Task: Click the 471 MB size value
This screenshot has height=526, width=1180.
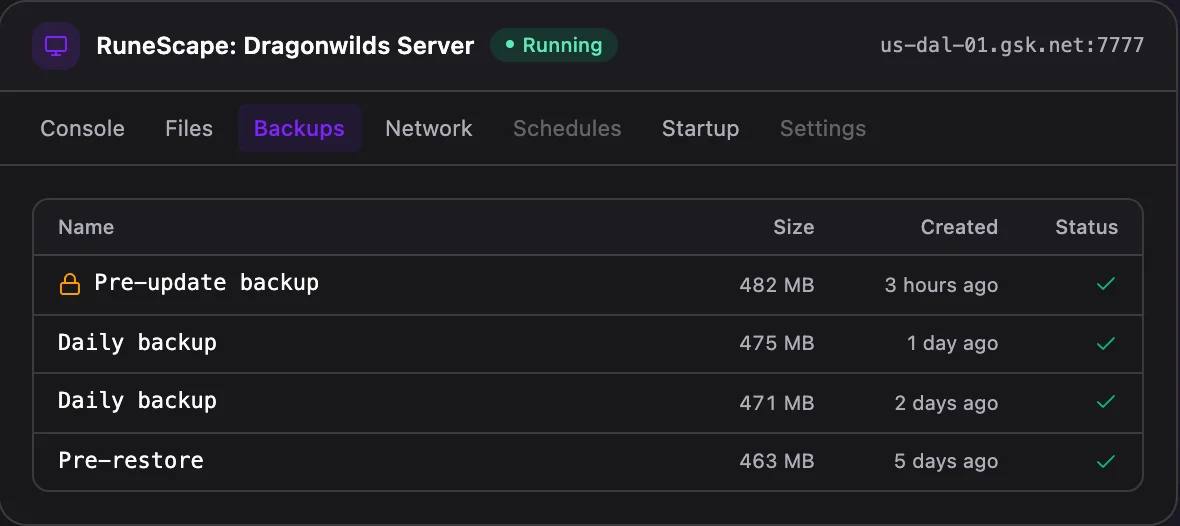Action: click(777, 403)
